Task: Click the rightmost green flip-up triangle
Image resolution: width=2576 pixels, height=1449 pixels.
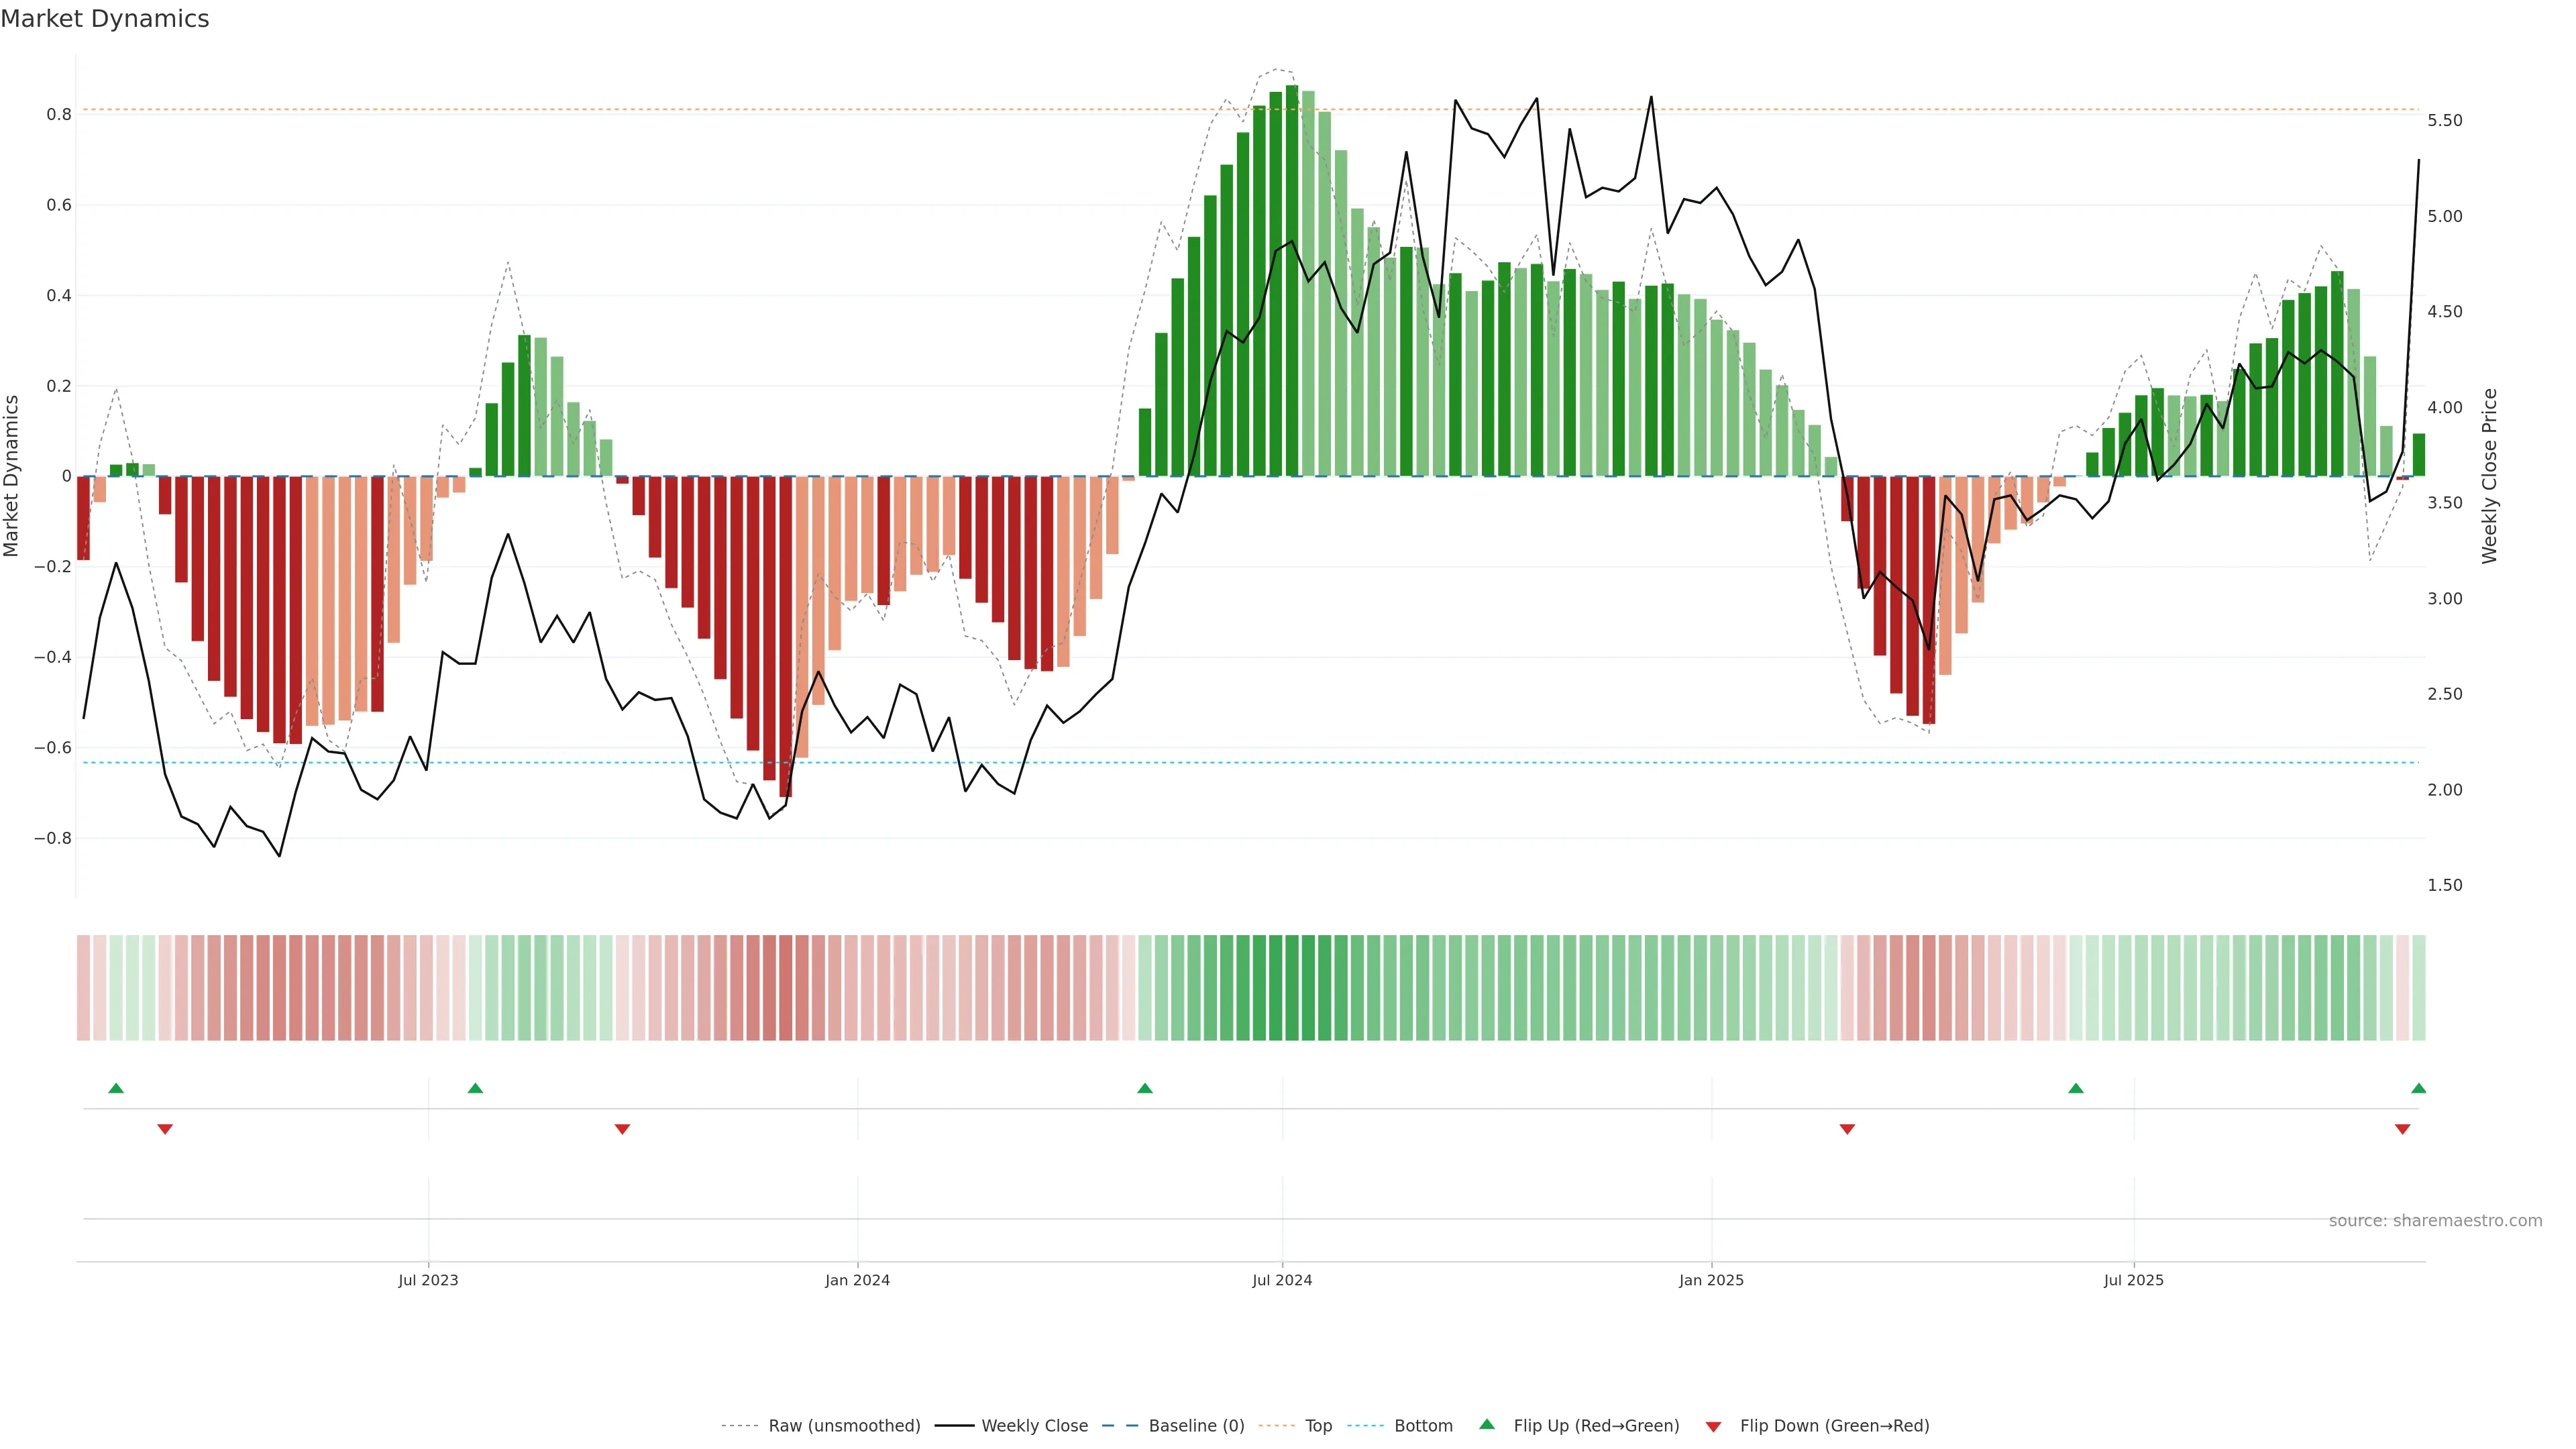Action: point(2418,1088)
